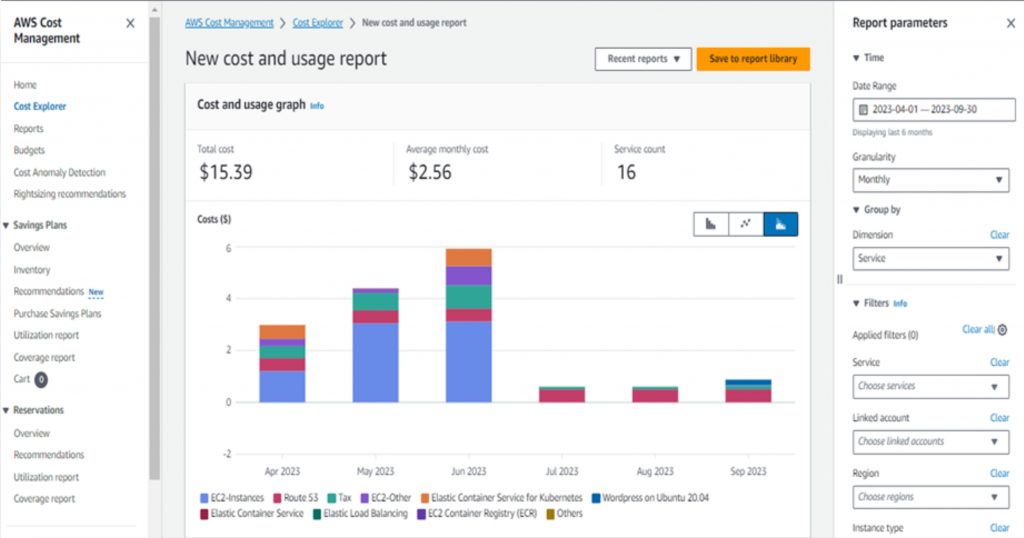Open the Dimension Service dropdown
1024x538 pixels.
(931, 259)
